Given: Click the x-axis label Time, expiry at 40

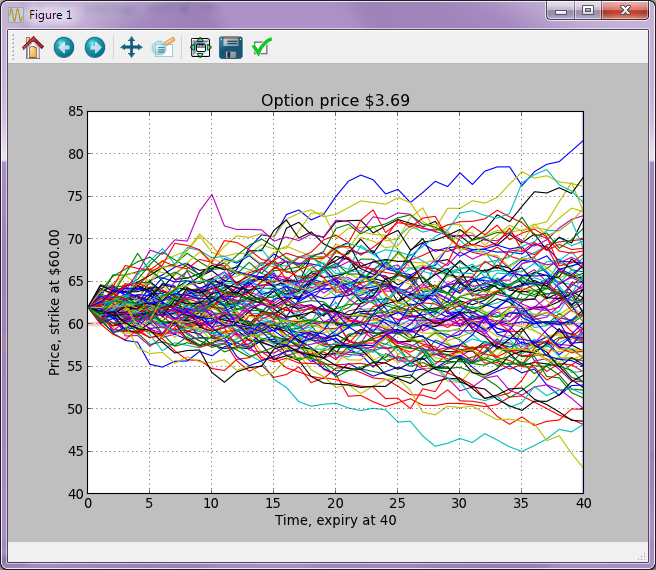Looking at the screenshot, I should coord(336,520).
